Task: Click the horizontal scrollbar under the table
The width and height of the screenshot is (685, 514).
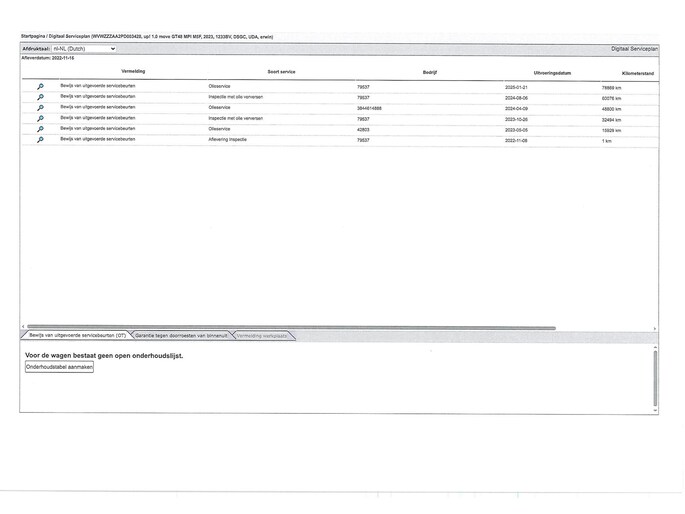Action: point(291,327)
